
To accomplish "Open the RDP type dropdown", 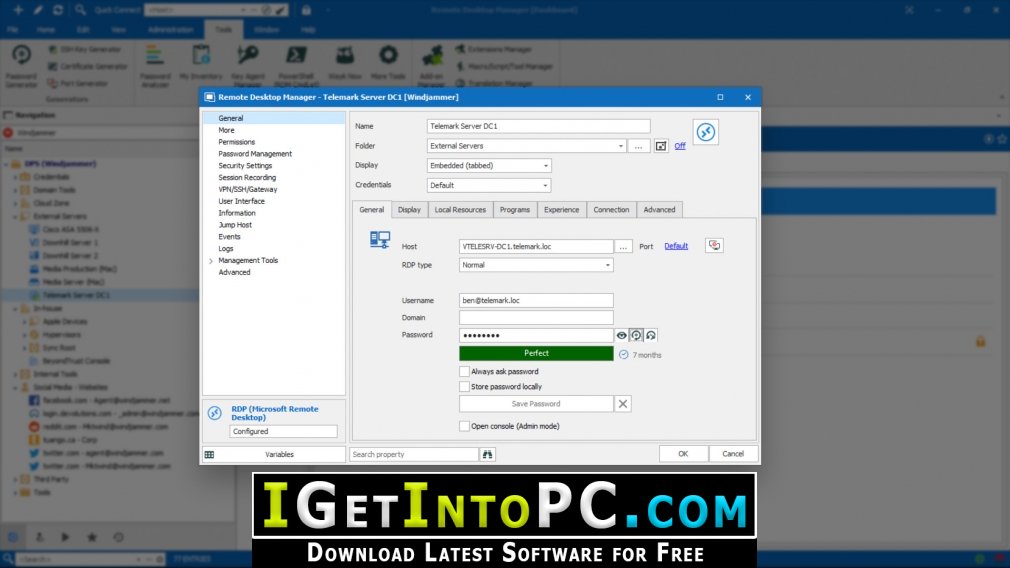I will [536, 265].
